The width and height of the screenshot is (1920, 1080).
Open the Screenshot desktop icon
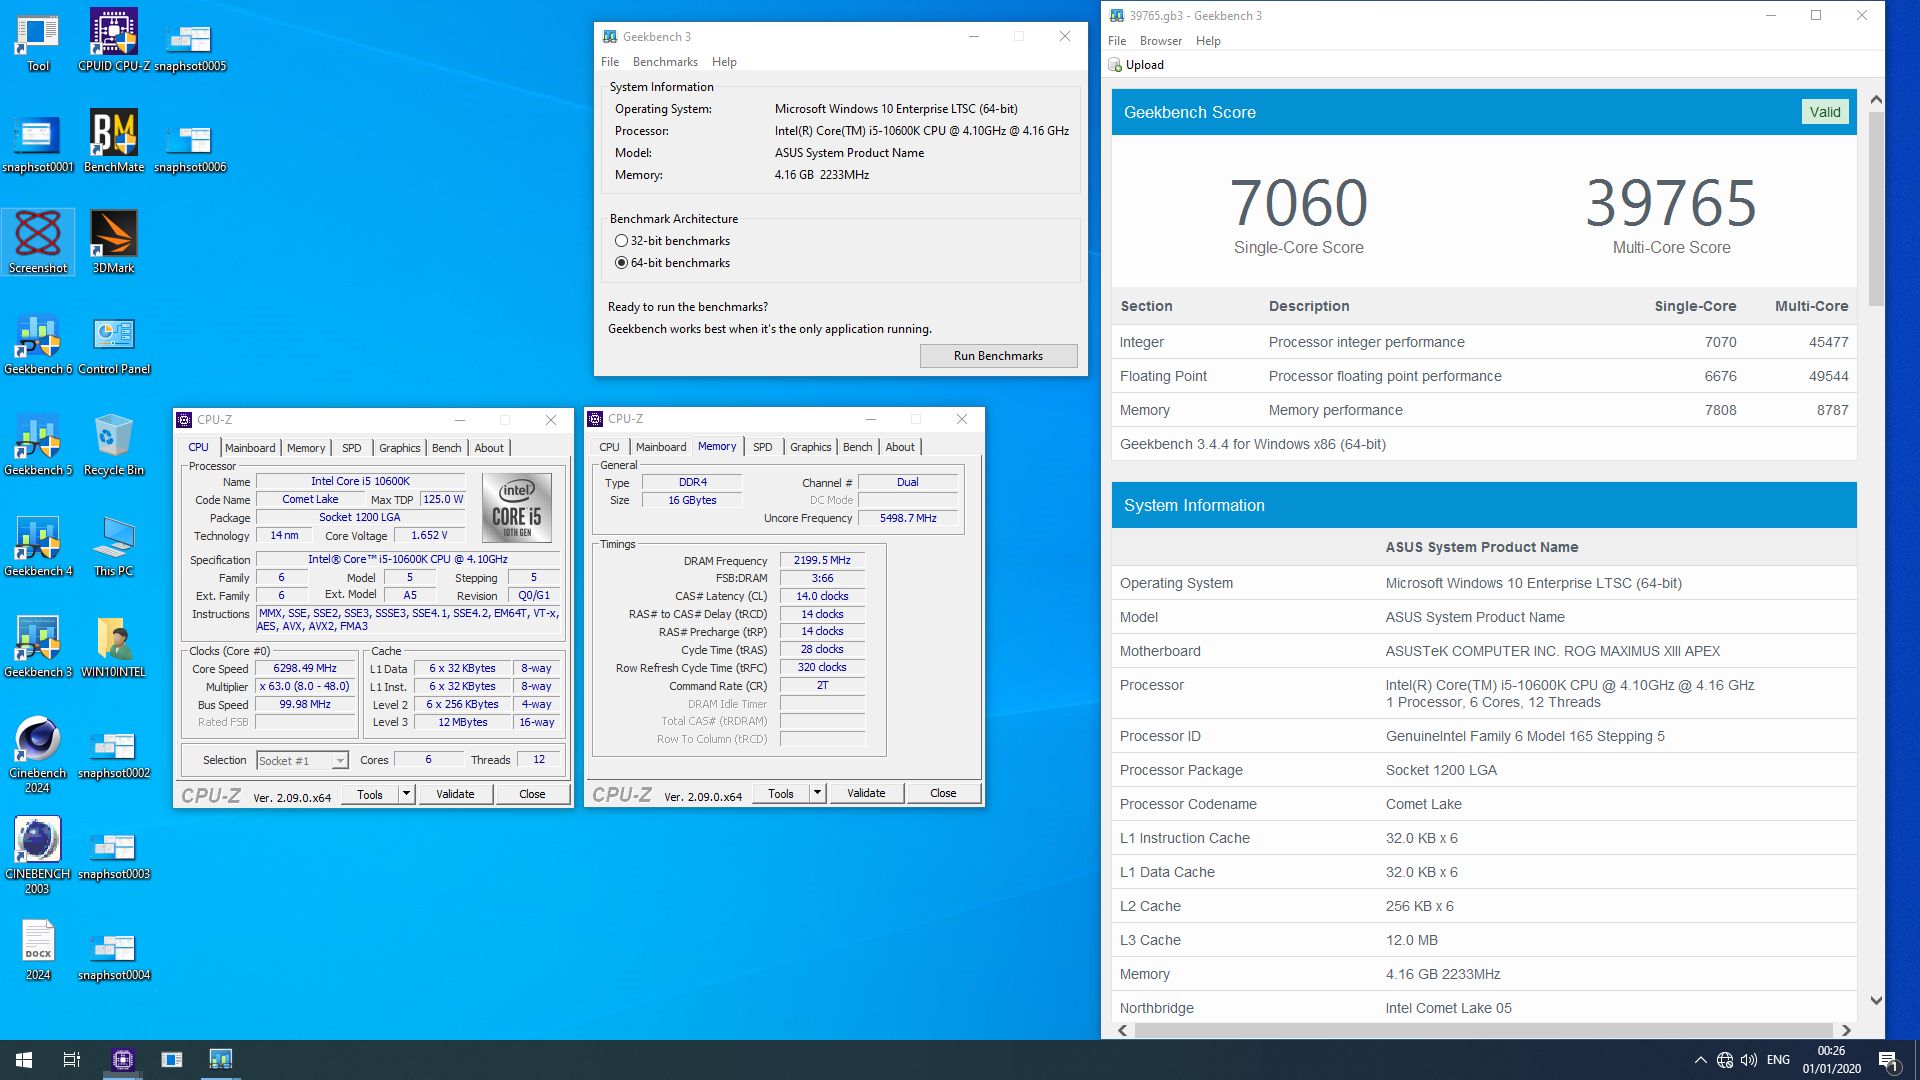click(38, 242)
